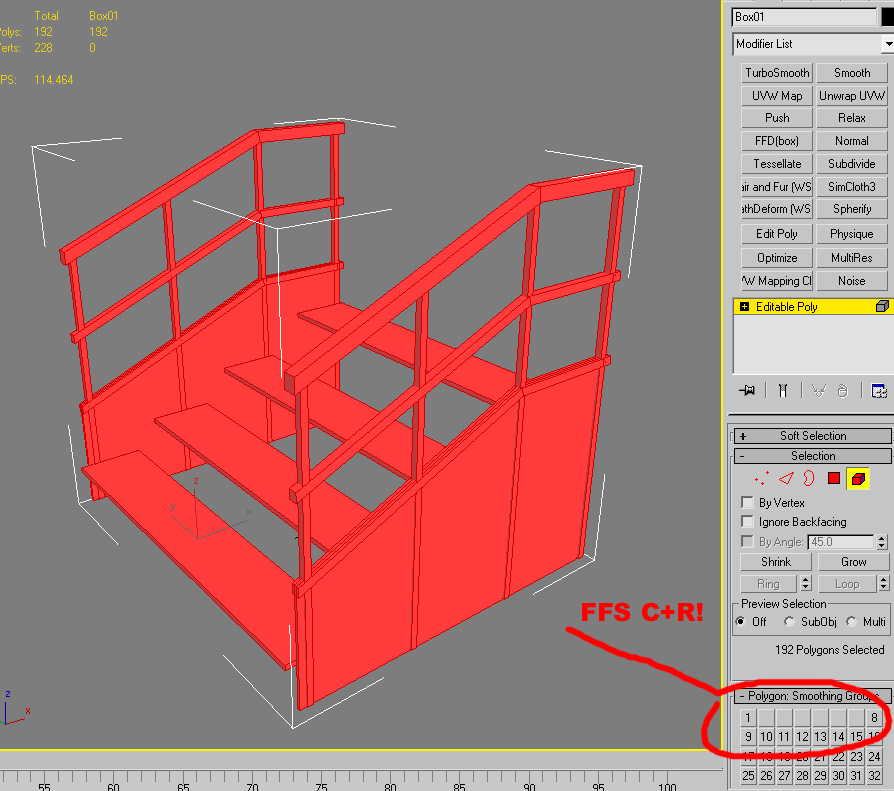This screenshot has width=894, height=791.
Task: Select Polygon sub-object mode icon
Action: [x=833, y=479]
